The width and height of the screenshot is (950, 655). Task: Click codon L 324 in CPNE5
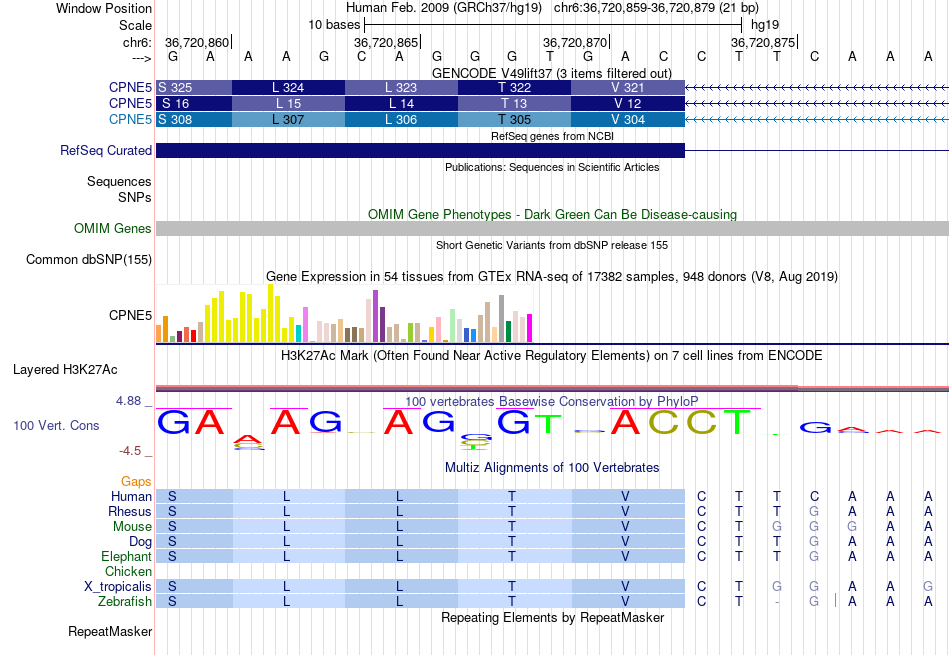(288, 87)
